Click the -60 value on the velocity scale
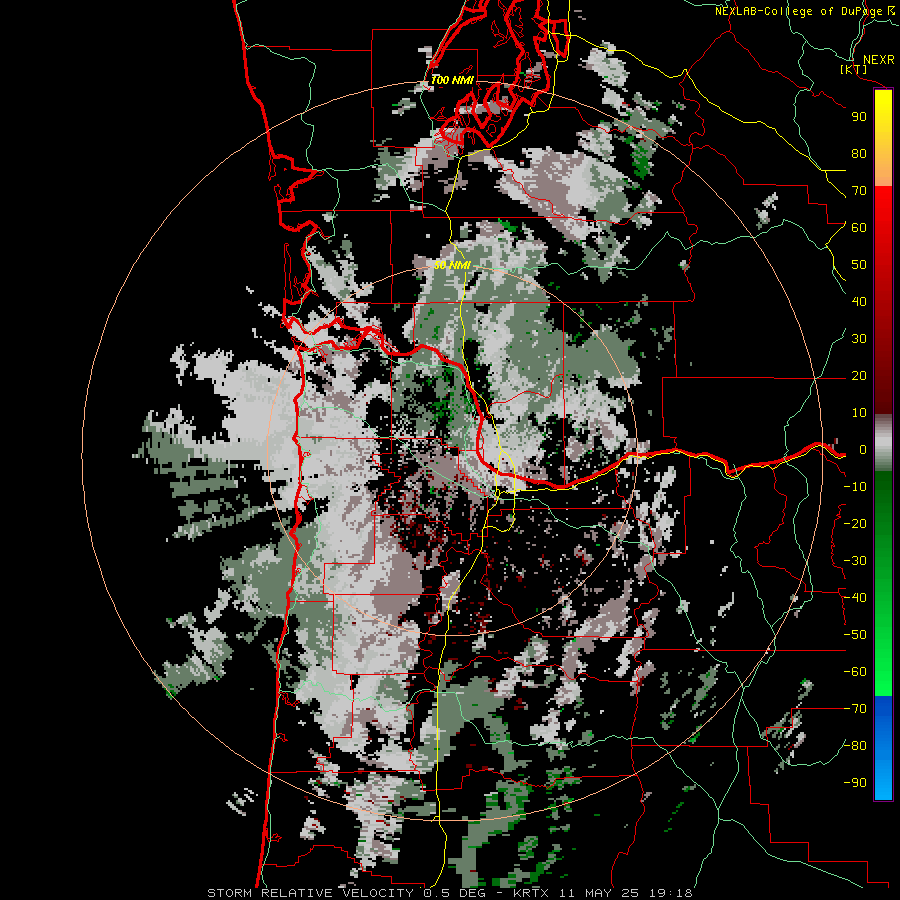 tap(855, 672)
